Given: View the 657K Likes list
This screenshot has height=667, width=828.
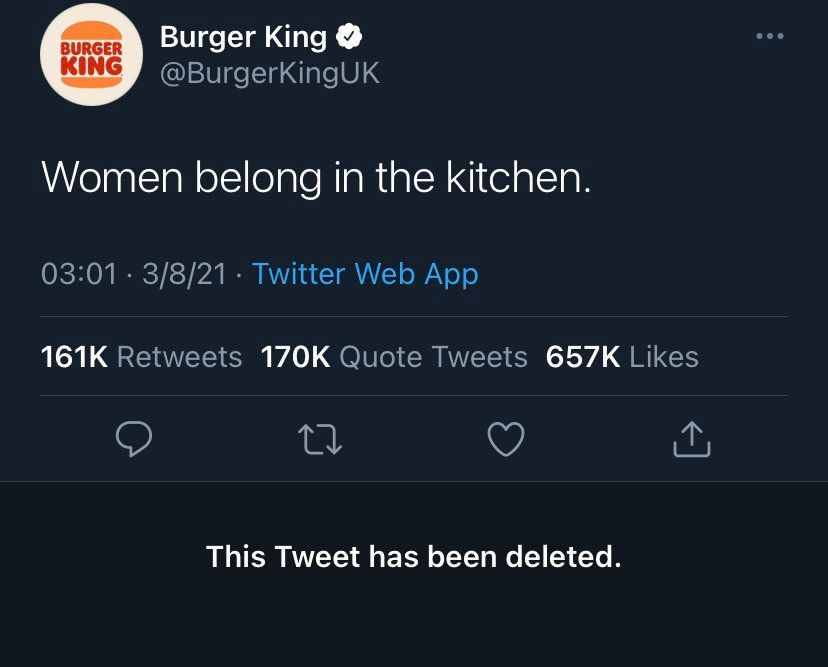Looking at the screenshot, I should pos(622,357).
